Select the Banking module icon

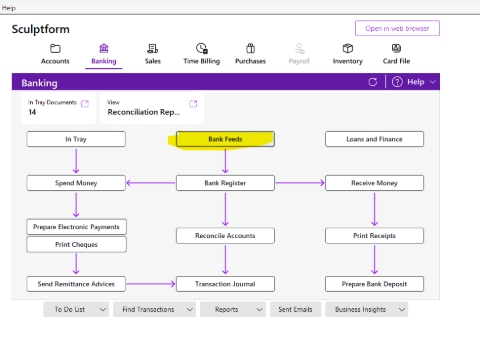[x=104, y=48]
